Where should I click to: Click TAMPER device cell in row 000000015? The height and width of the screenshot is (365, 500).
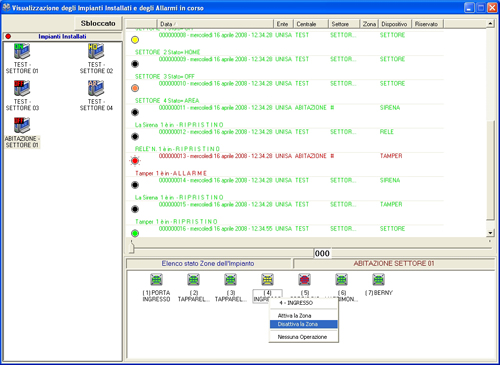(391, 204)
